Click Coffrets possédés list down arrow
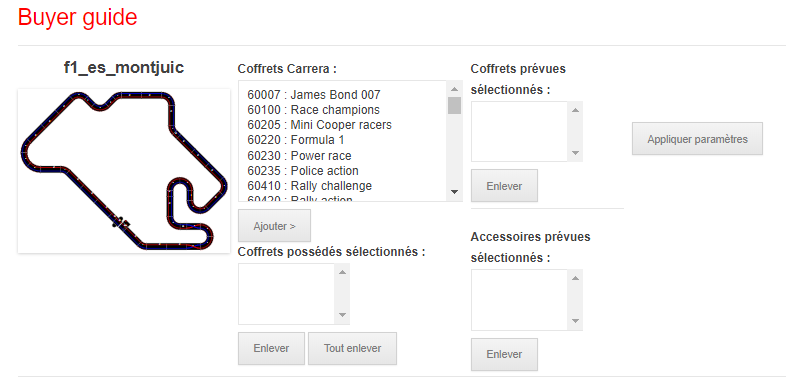The image size is (786, 383). tap(342, 315)
